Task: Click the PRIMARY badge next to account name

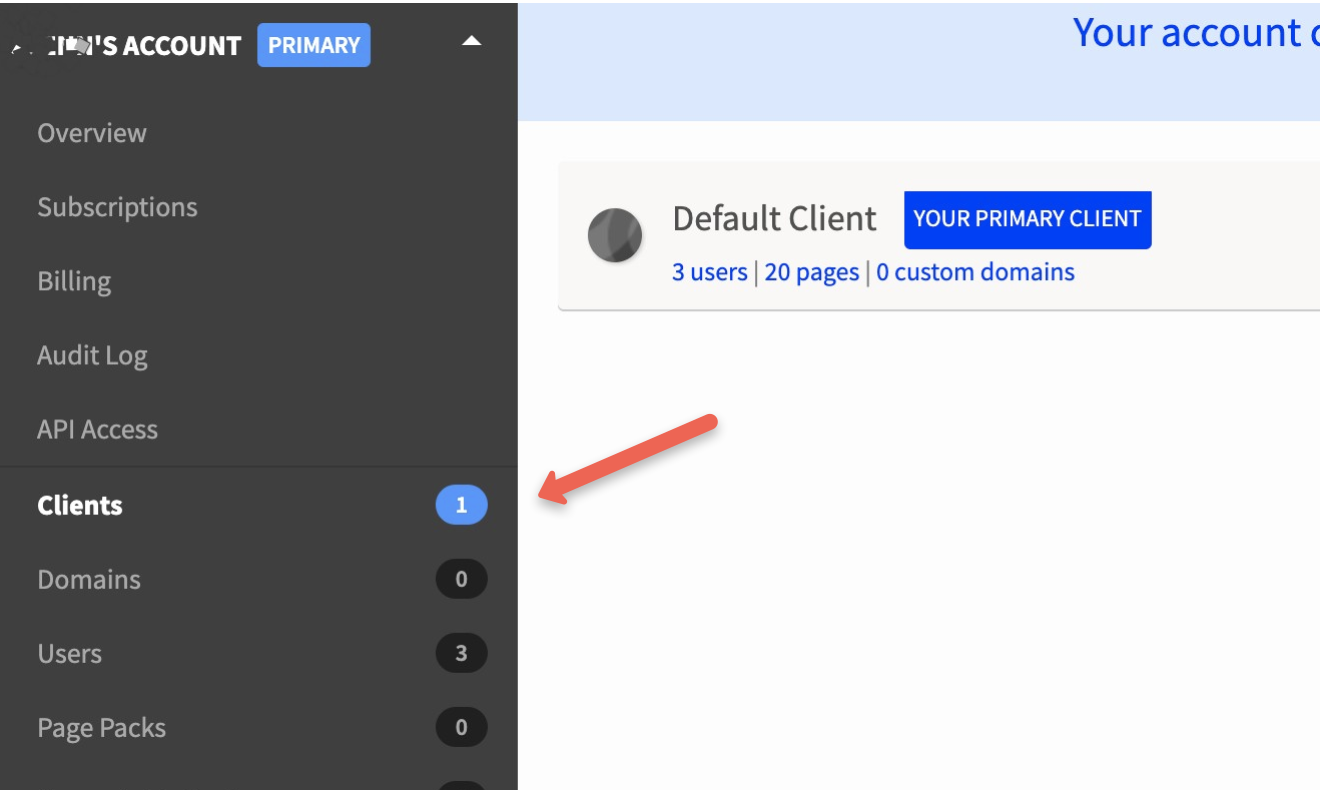Action: click(314, 45)
